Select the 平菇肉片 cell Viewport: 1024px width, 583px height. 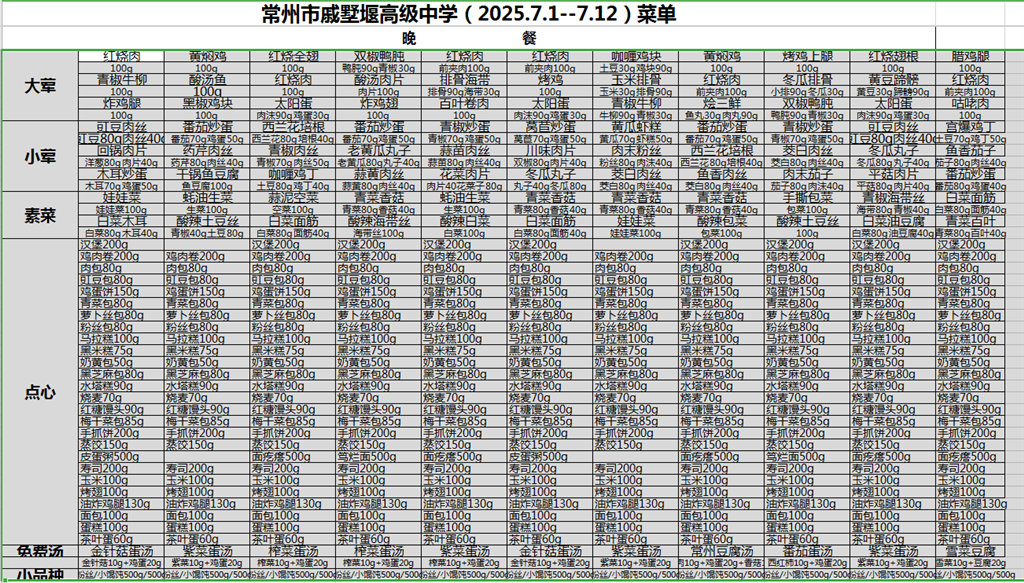892,174
